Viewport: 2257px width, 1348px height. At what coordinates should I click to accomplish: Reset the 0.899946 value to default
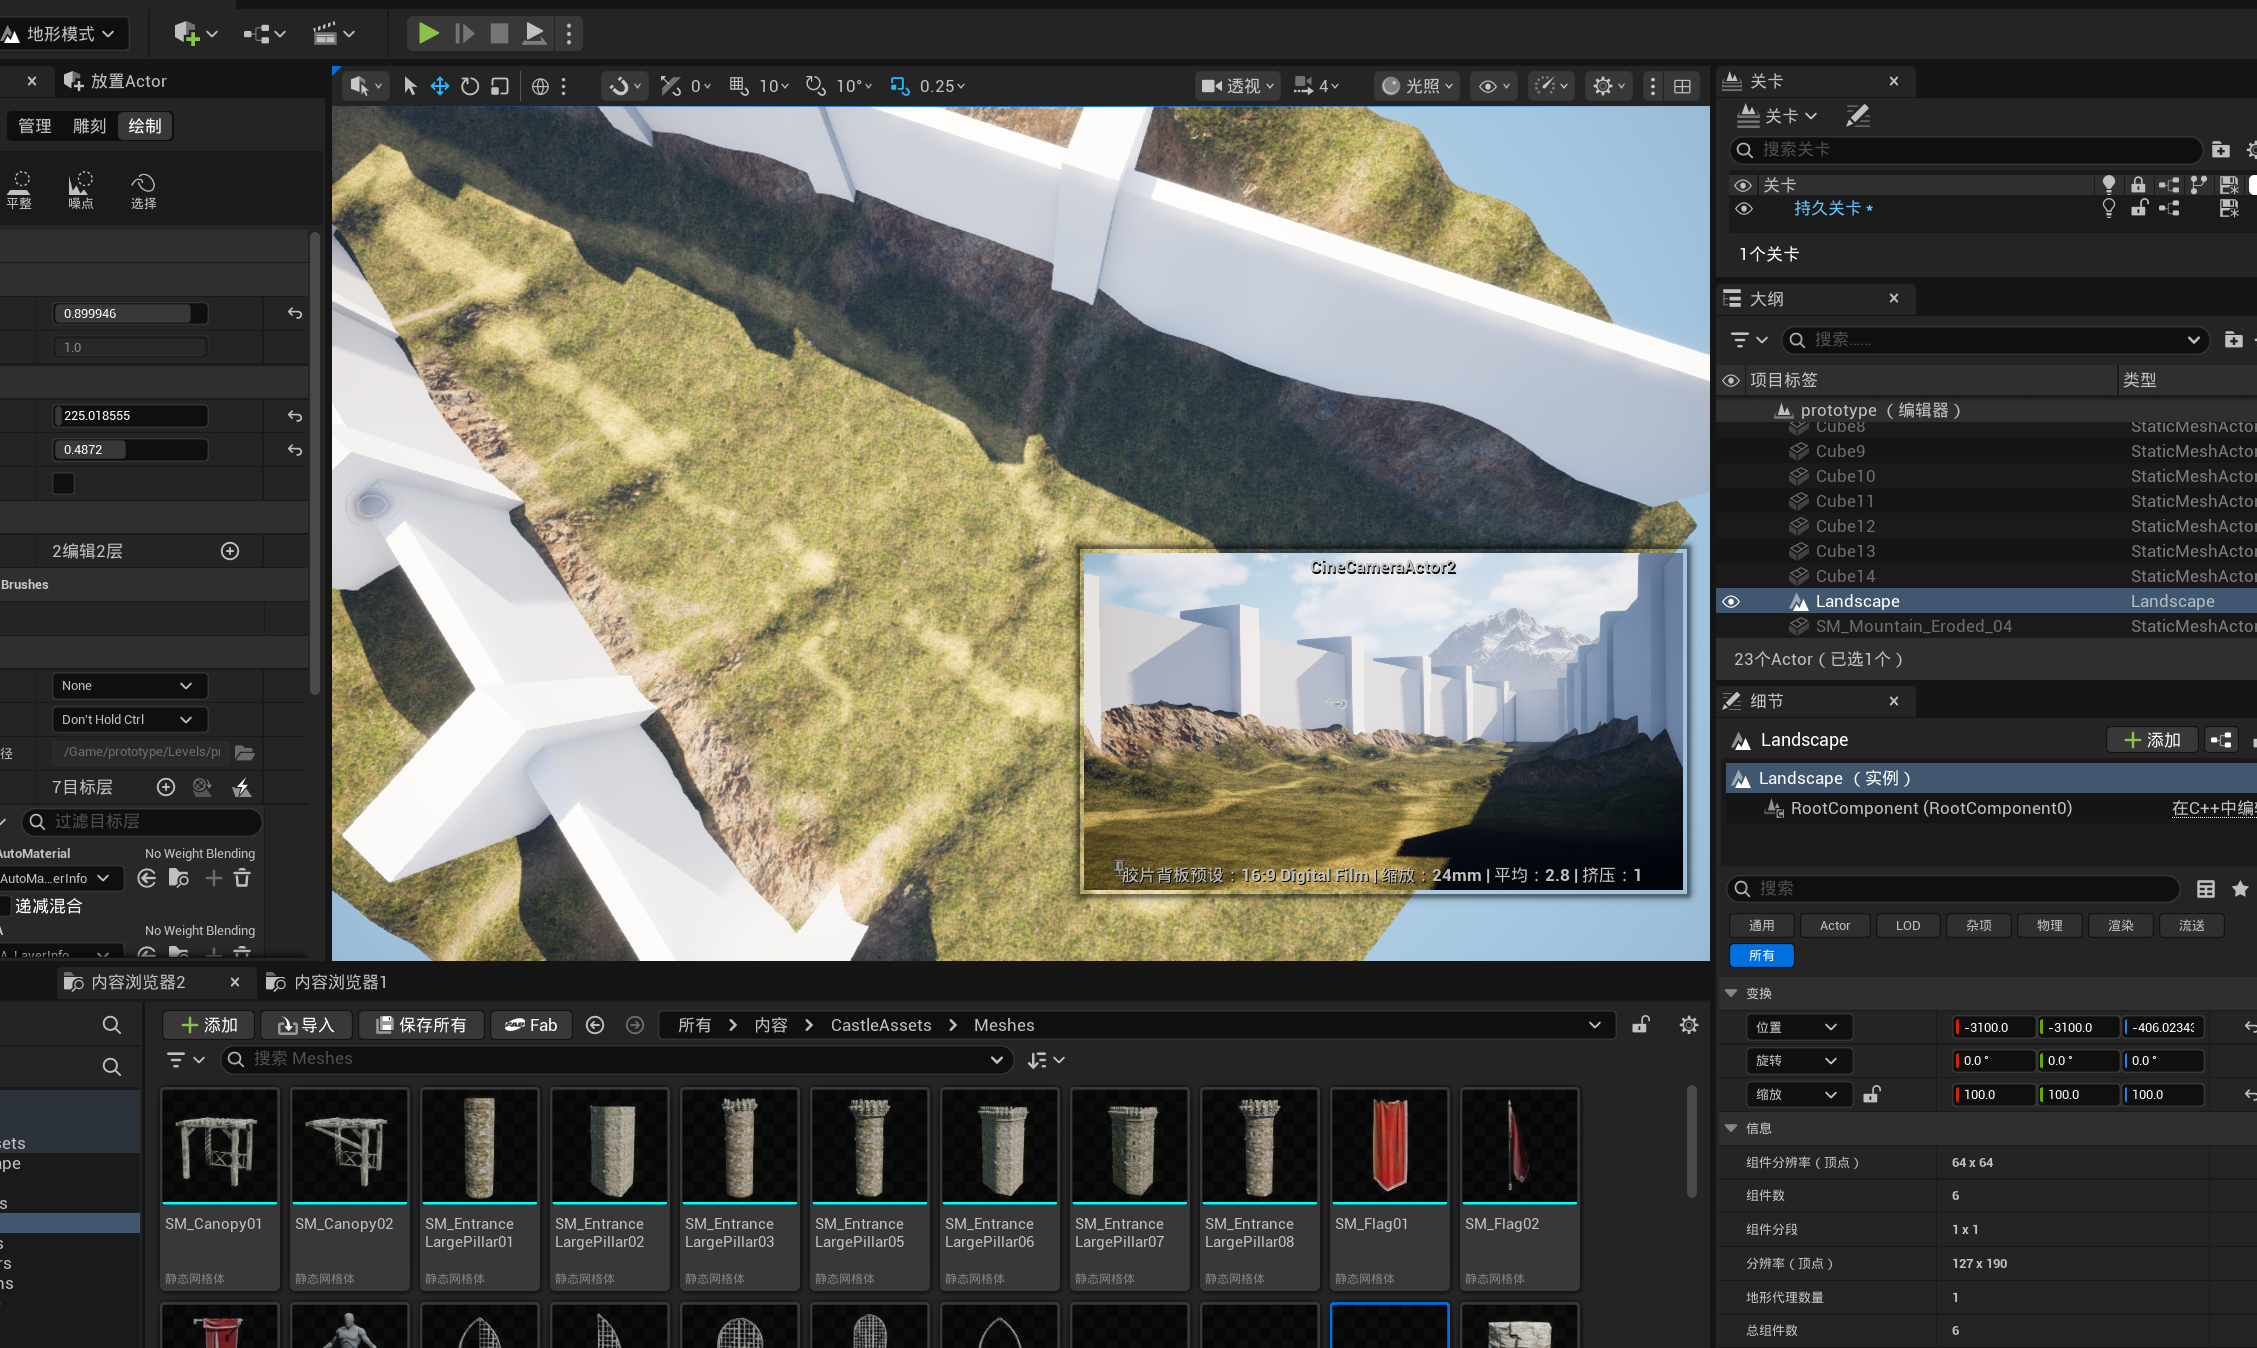coord(295,313)
